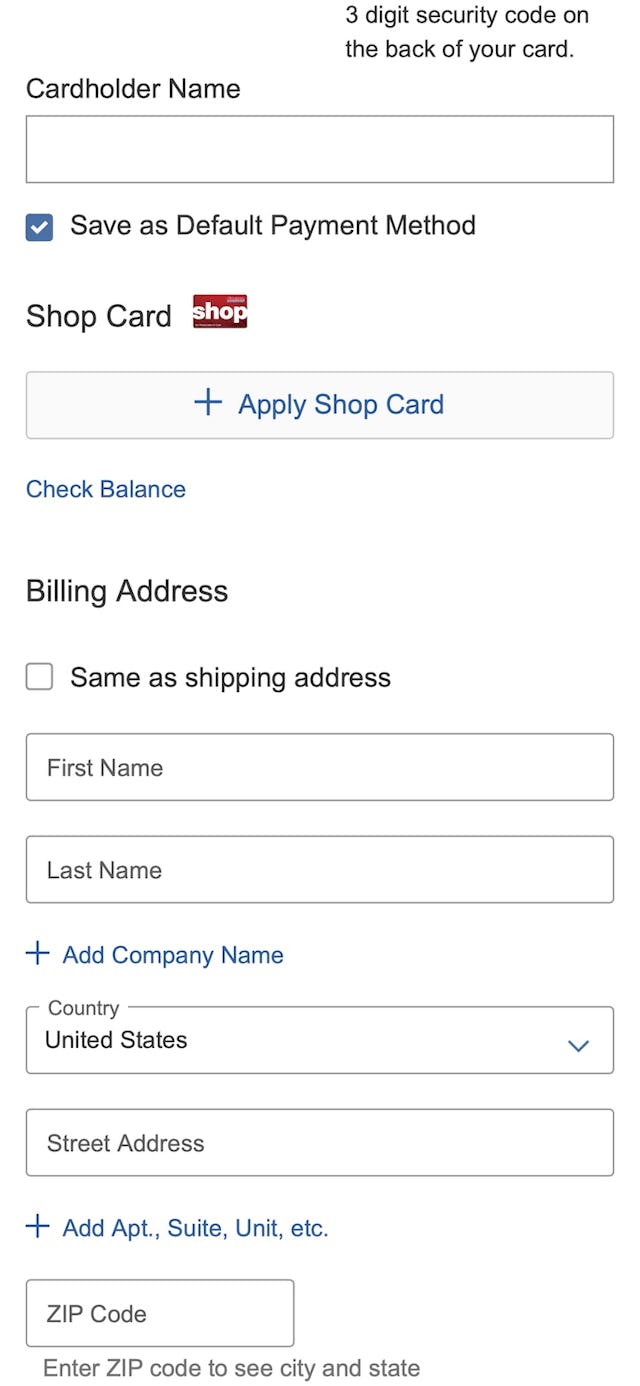The image size is (640, 1386).
Task: Toggle the default payment method checkbox off
Action: [38, 226]
